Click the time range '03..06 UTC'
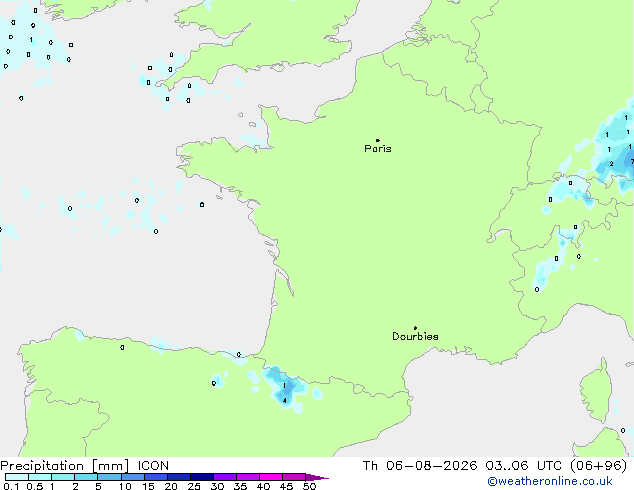This screenshot has height=490, width=634. coord(524,466)
